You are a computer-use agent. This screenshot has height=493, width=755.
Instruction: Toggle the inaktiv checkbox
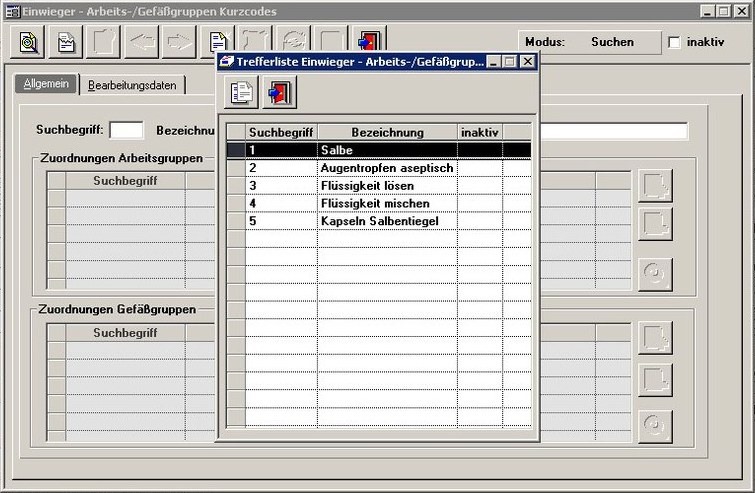675,42
